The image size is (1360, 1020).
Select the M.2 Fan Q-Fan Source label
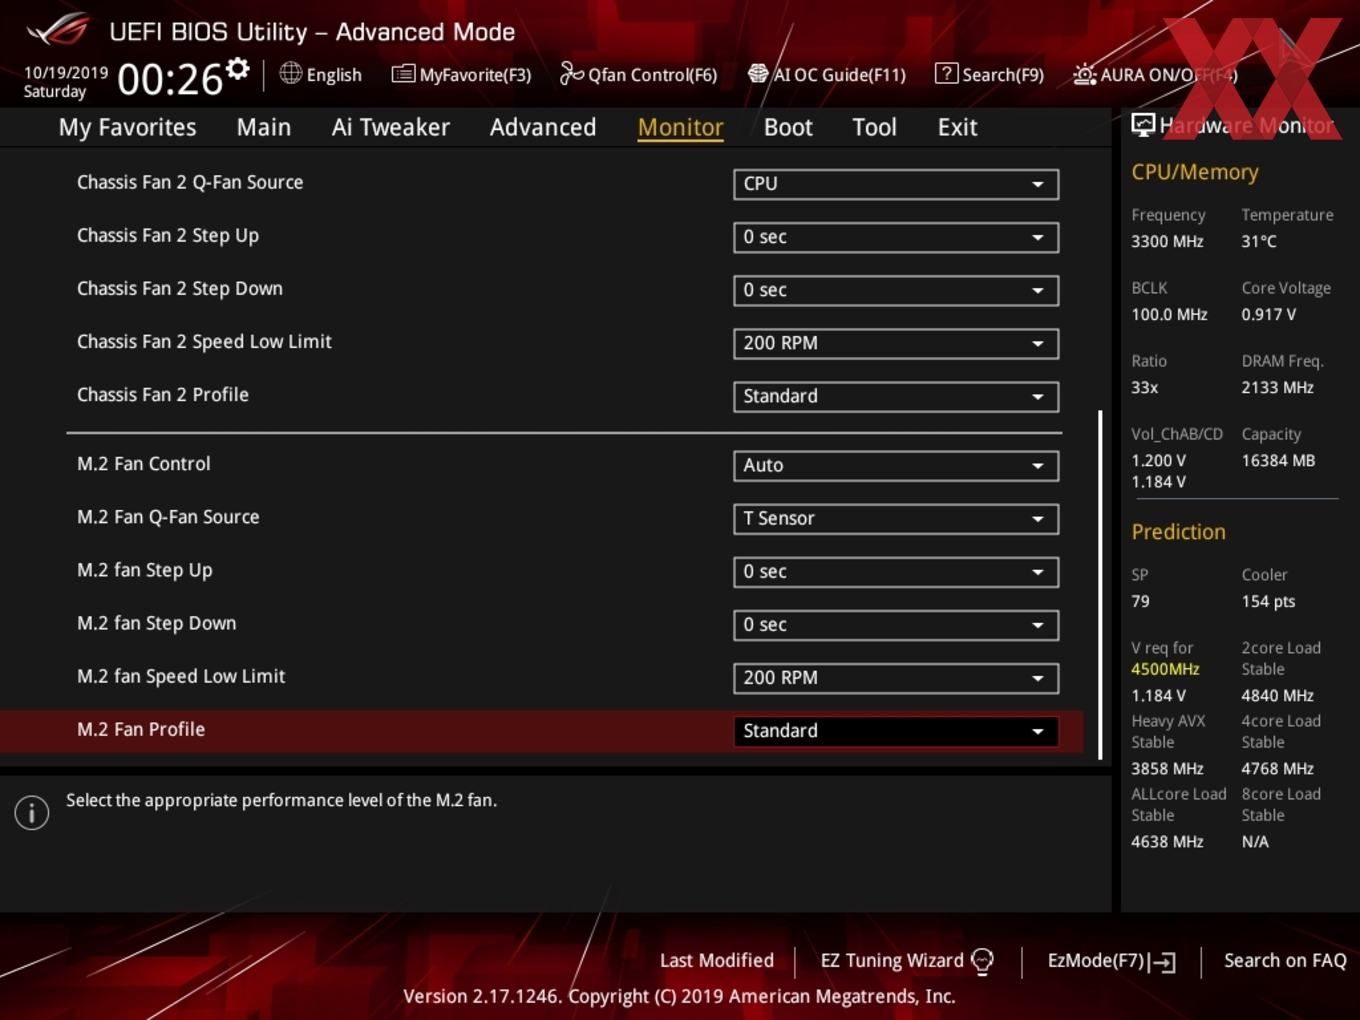coord(168,517)
